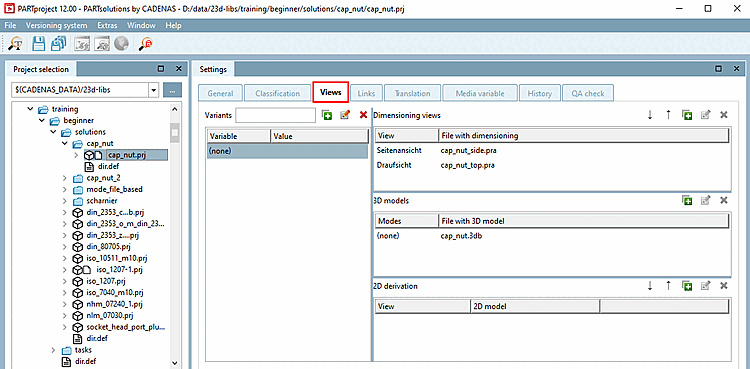Viewport: 750px width, 369px height.
Task: Click the search toolbar icon at far left
Action: 15,44
